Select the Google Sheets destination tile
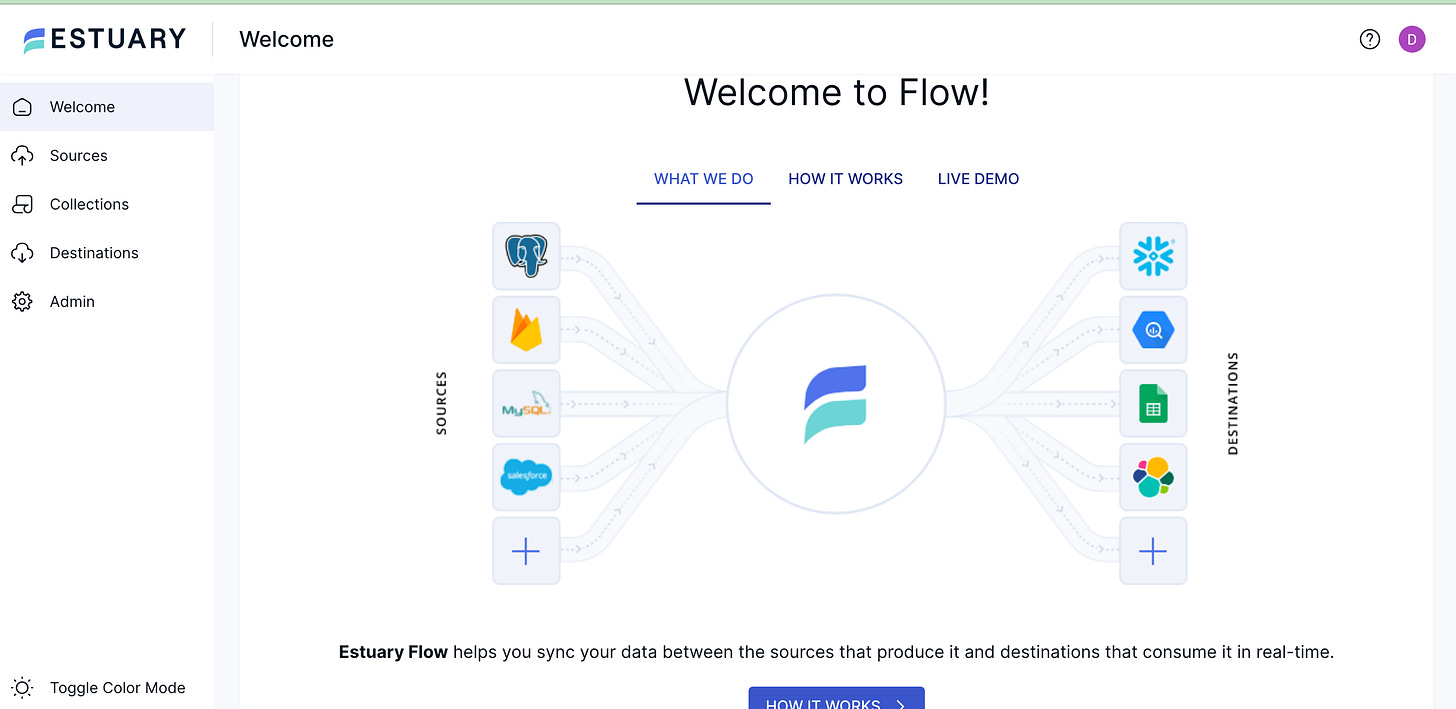Viewport: 1456px width, 709px height. (x=1153, y=404)
